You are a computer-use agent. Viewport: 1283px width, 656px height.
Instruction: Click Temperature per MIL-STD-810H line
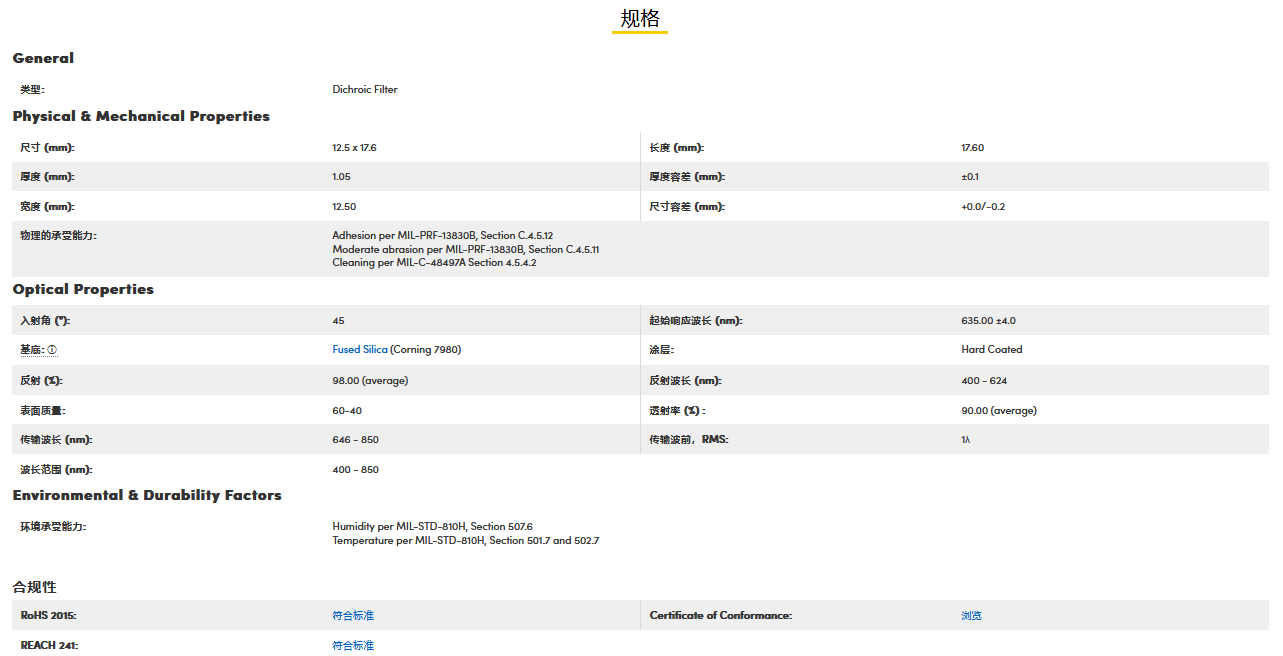coord(466,541)
